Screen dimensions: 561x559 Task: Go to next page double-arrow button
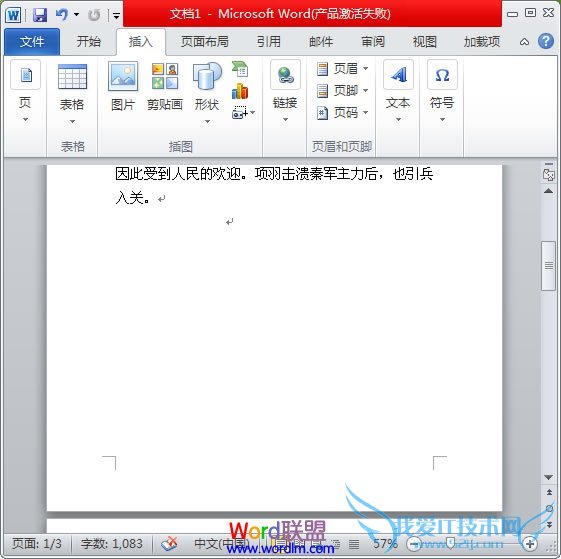pos(549,525)
